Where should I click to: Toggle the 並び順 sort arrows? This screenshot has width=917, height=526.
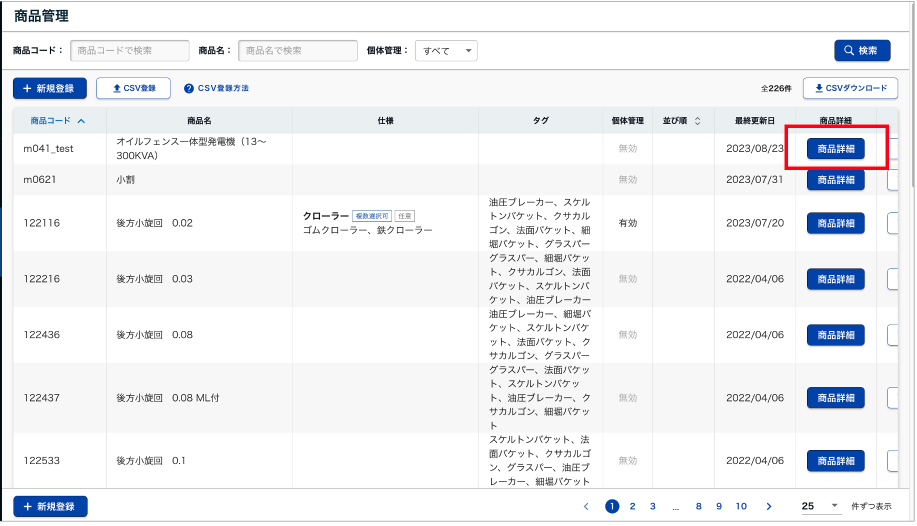(697, 121)
